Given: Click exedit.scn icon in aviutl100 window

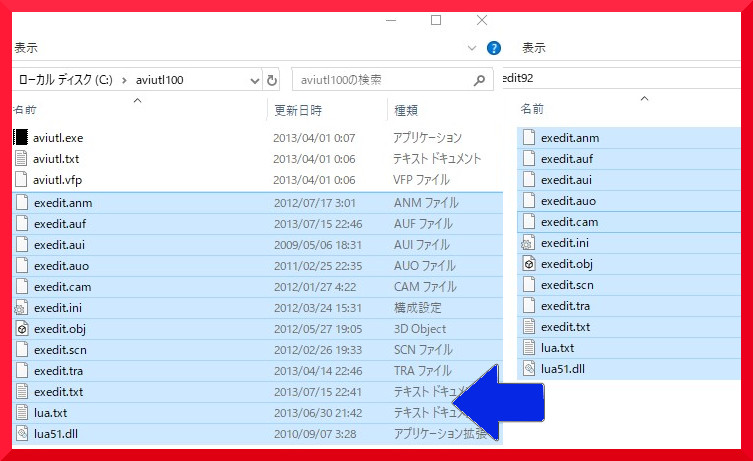Looking at the screenshot, I should (22, 350).
